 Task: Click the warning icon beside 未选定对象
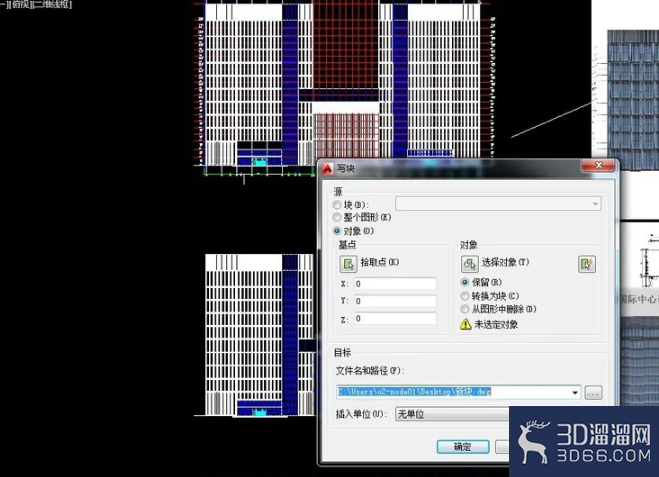coord(466,324)
